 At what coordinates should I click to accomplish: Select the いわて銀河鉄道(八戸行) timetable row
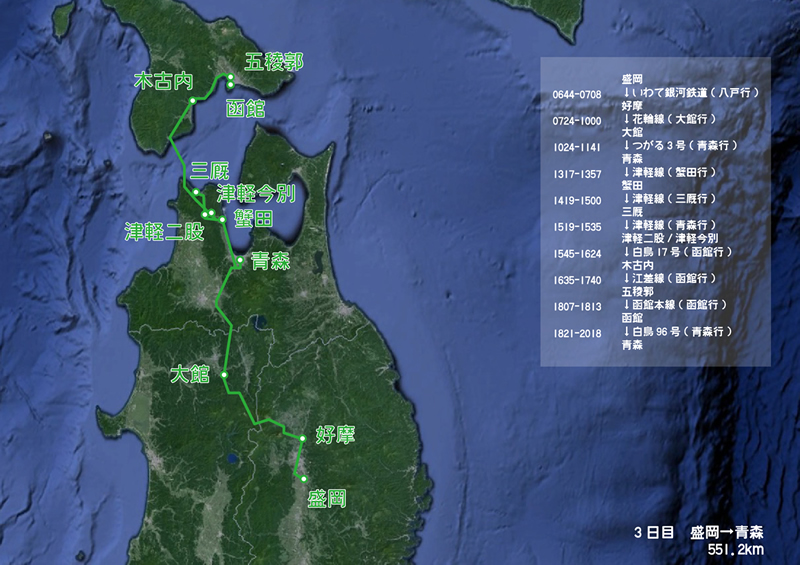click(692, 92)
